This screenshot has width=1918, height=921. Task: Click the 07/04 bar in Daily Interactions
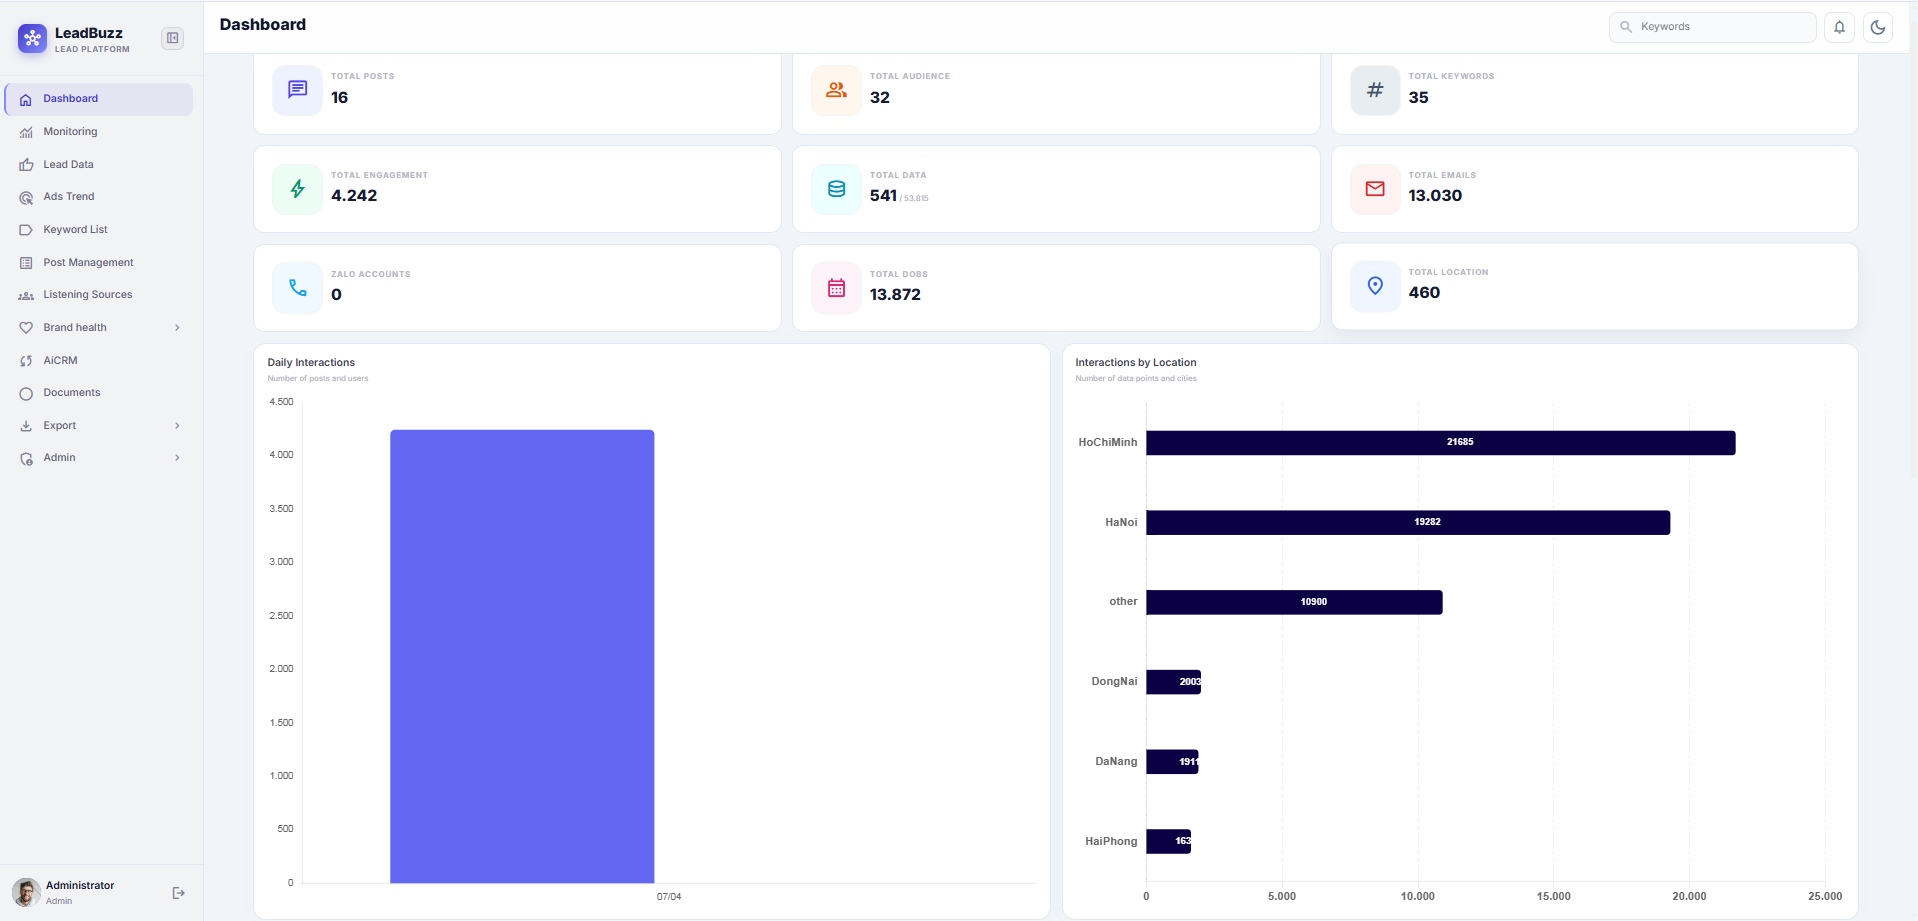click(522, 656)
